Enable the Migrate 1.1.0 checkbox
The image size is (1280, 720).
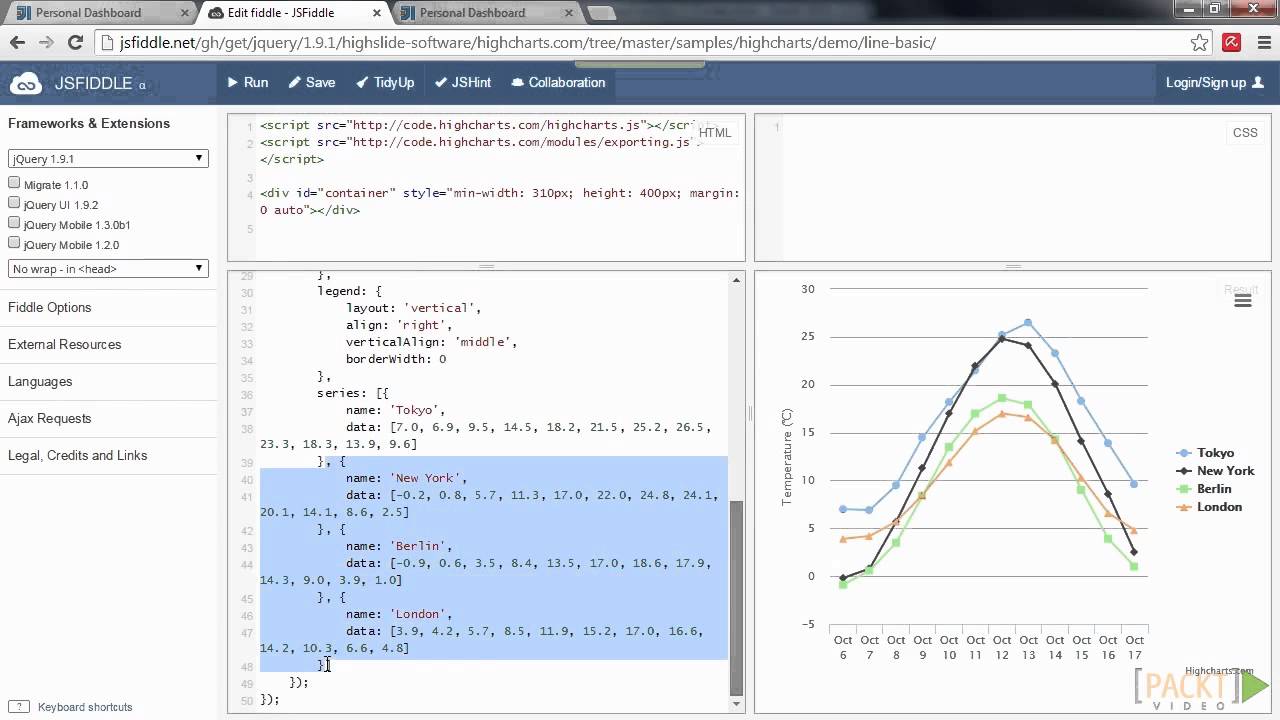click(14, 183)
